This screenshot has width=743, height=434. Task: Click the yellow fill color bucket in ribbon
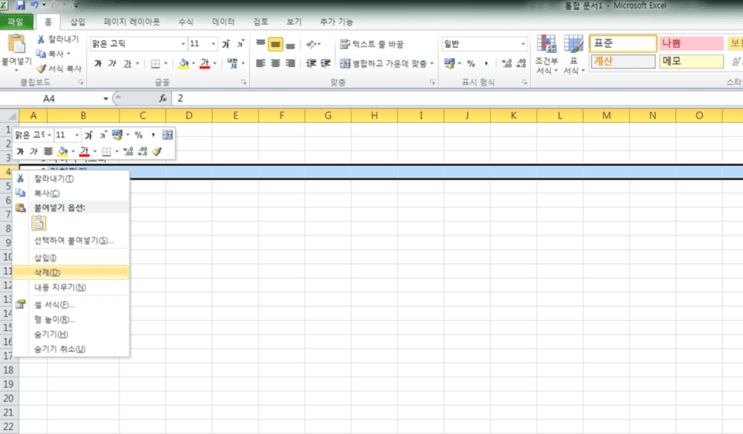tap(184, 63)
